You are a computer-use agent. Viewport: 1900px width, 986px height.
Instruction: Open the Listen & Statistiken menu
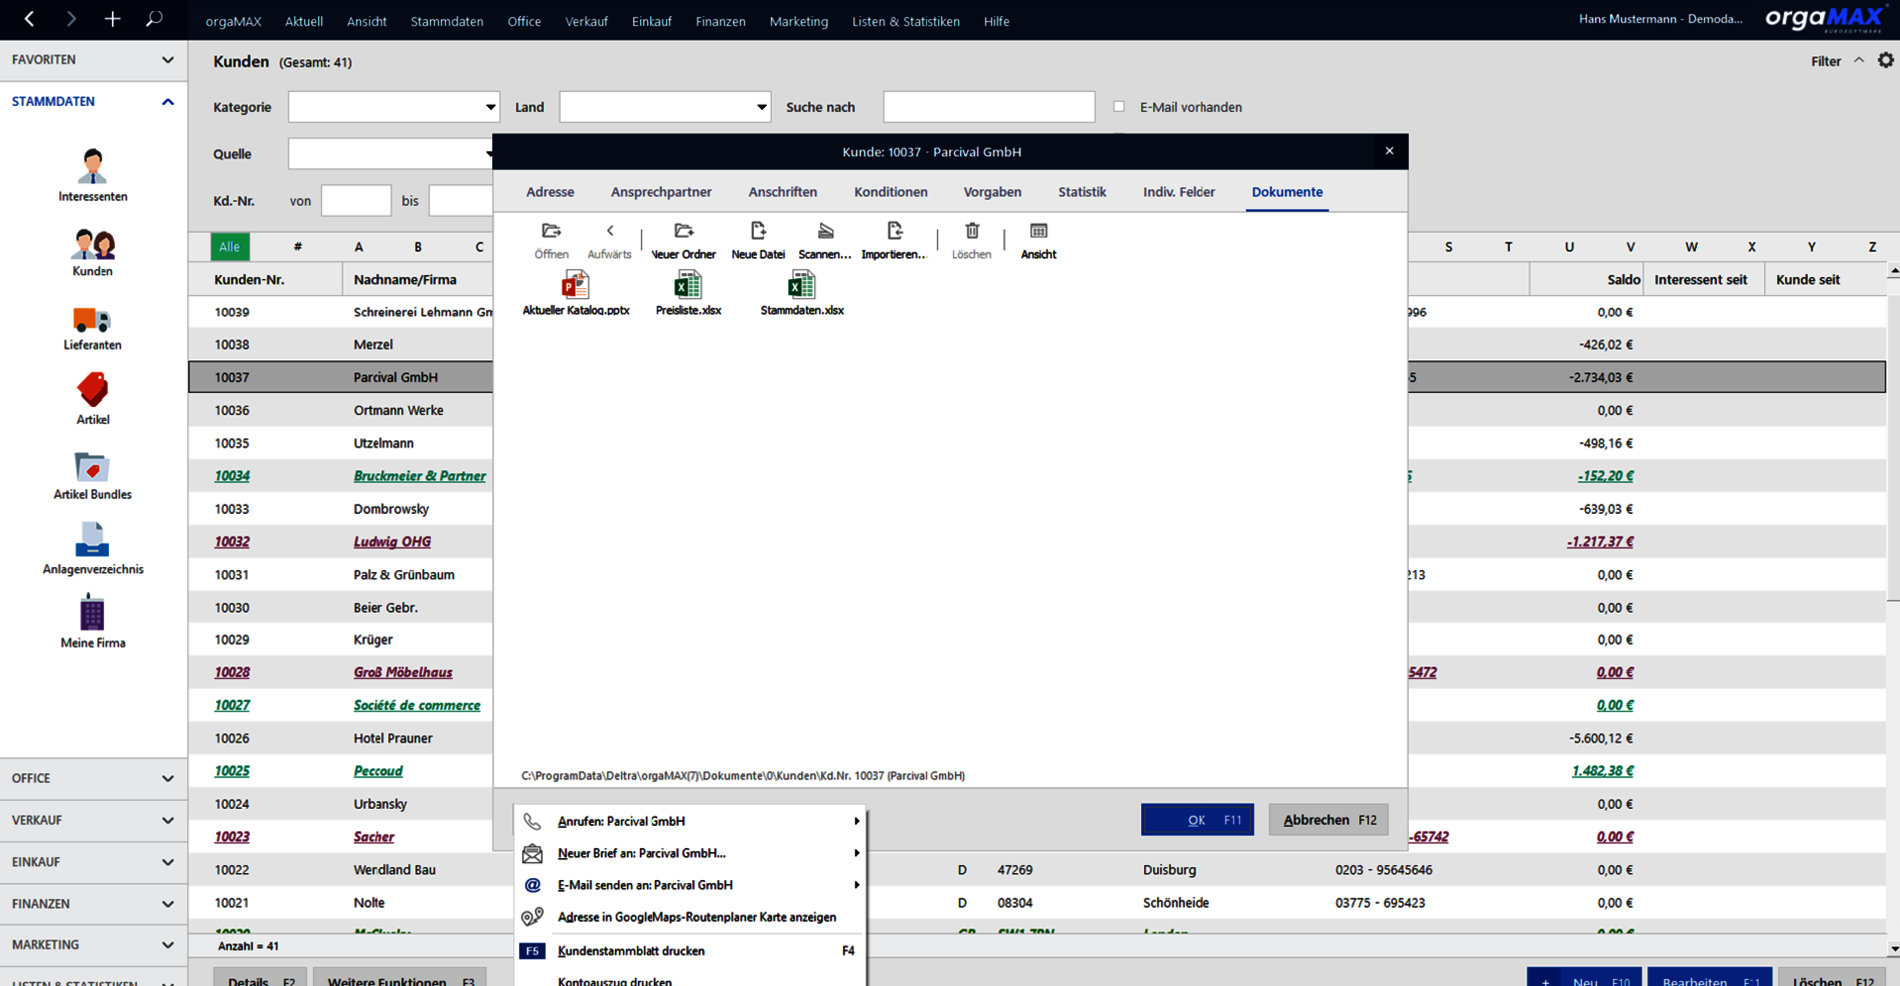pyautogui.click(x=906, y=21)
